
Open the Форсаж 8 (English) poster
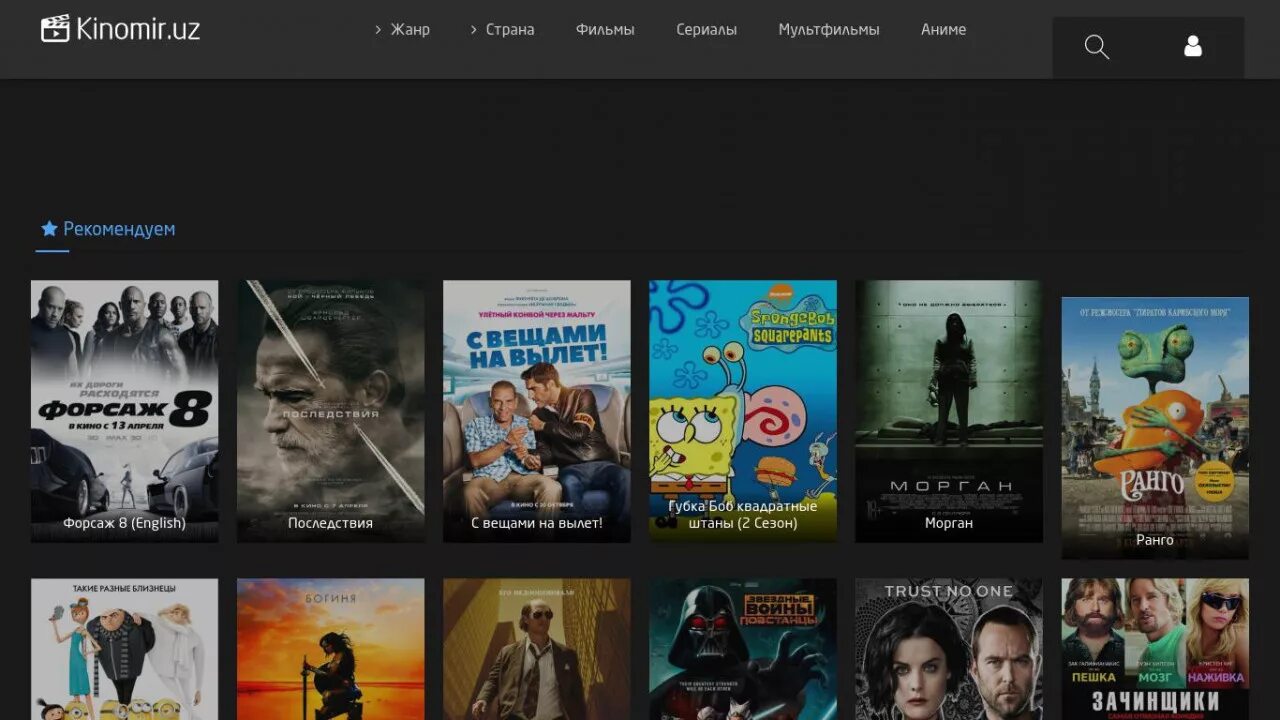(125, 411)
